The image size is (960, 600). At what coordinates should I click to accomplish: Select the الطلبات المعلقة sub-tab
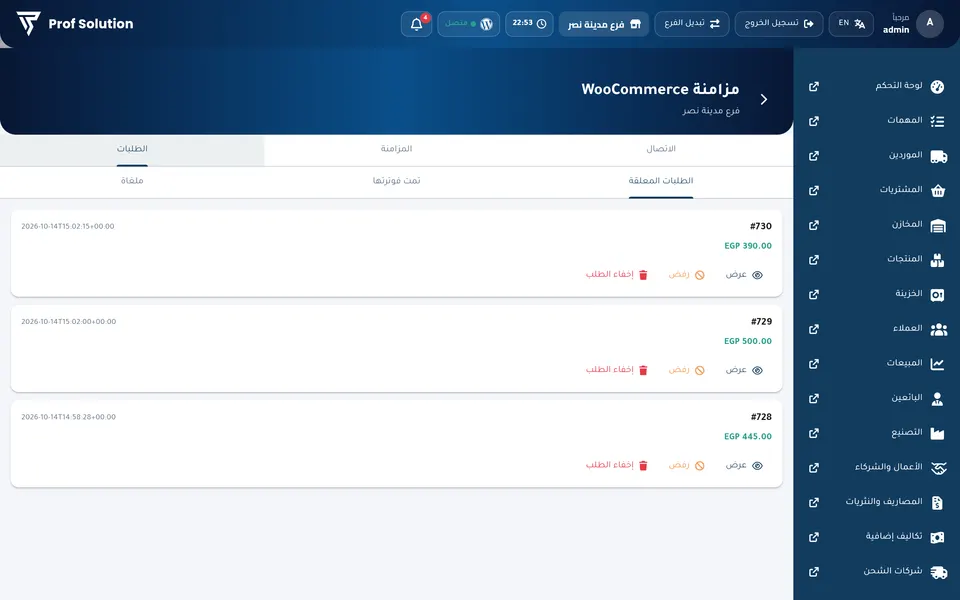(661, 182)
